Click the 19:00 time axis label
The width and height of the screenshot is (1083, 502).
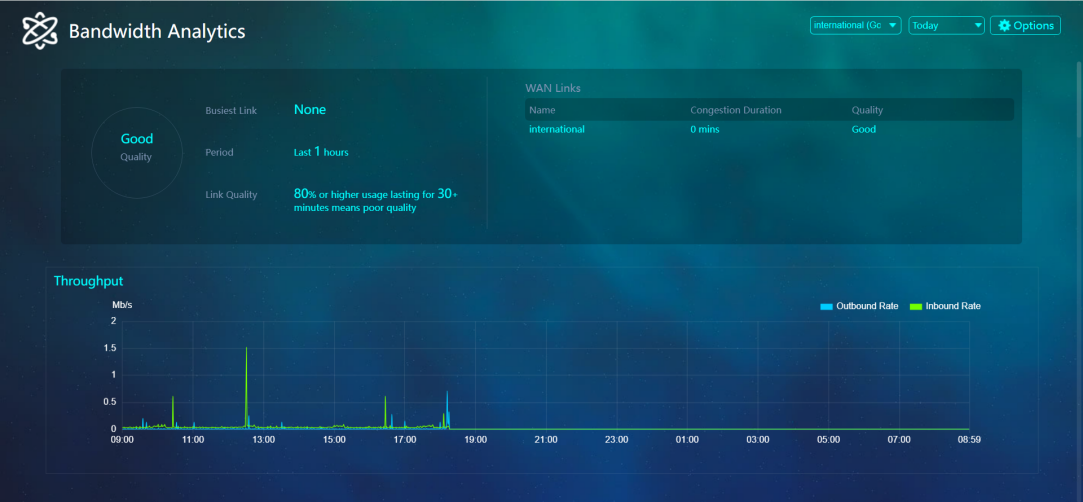click(x=475, y=440)
